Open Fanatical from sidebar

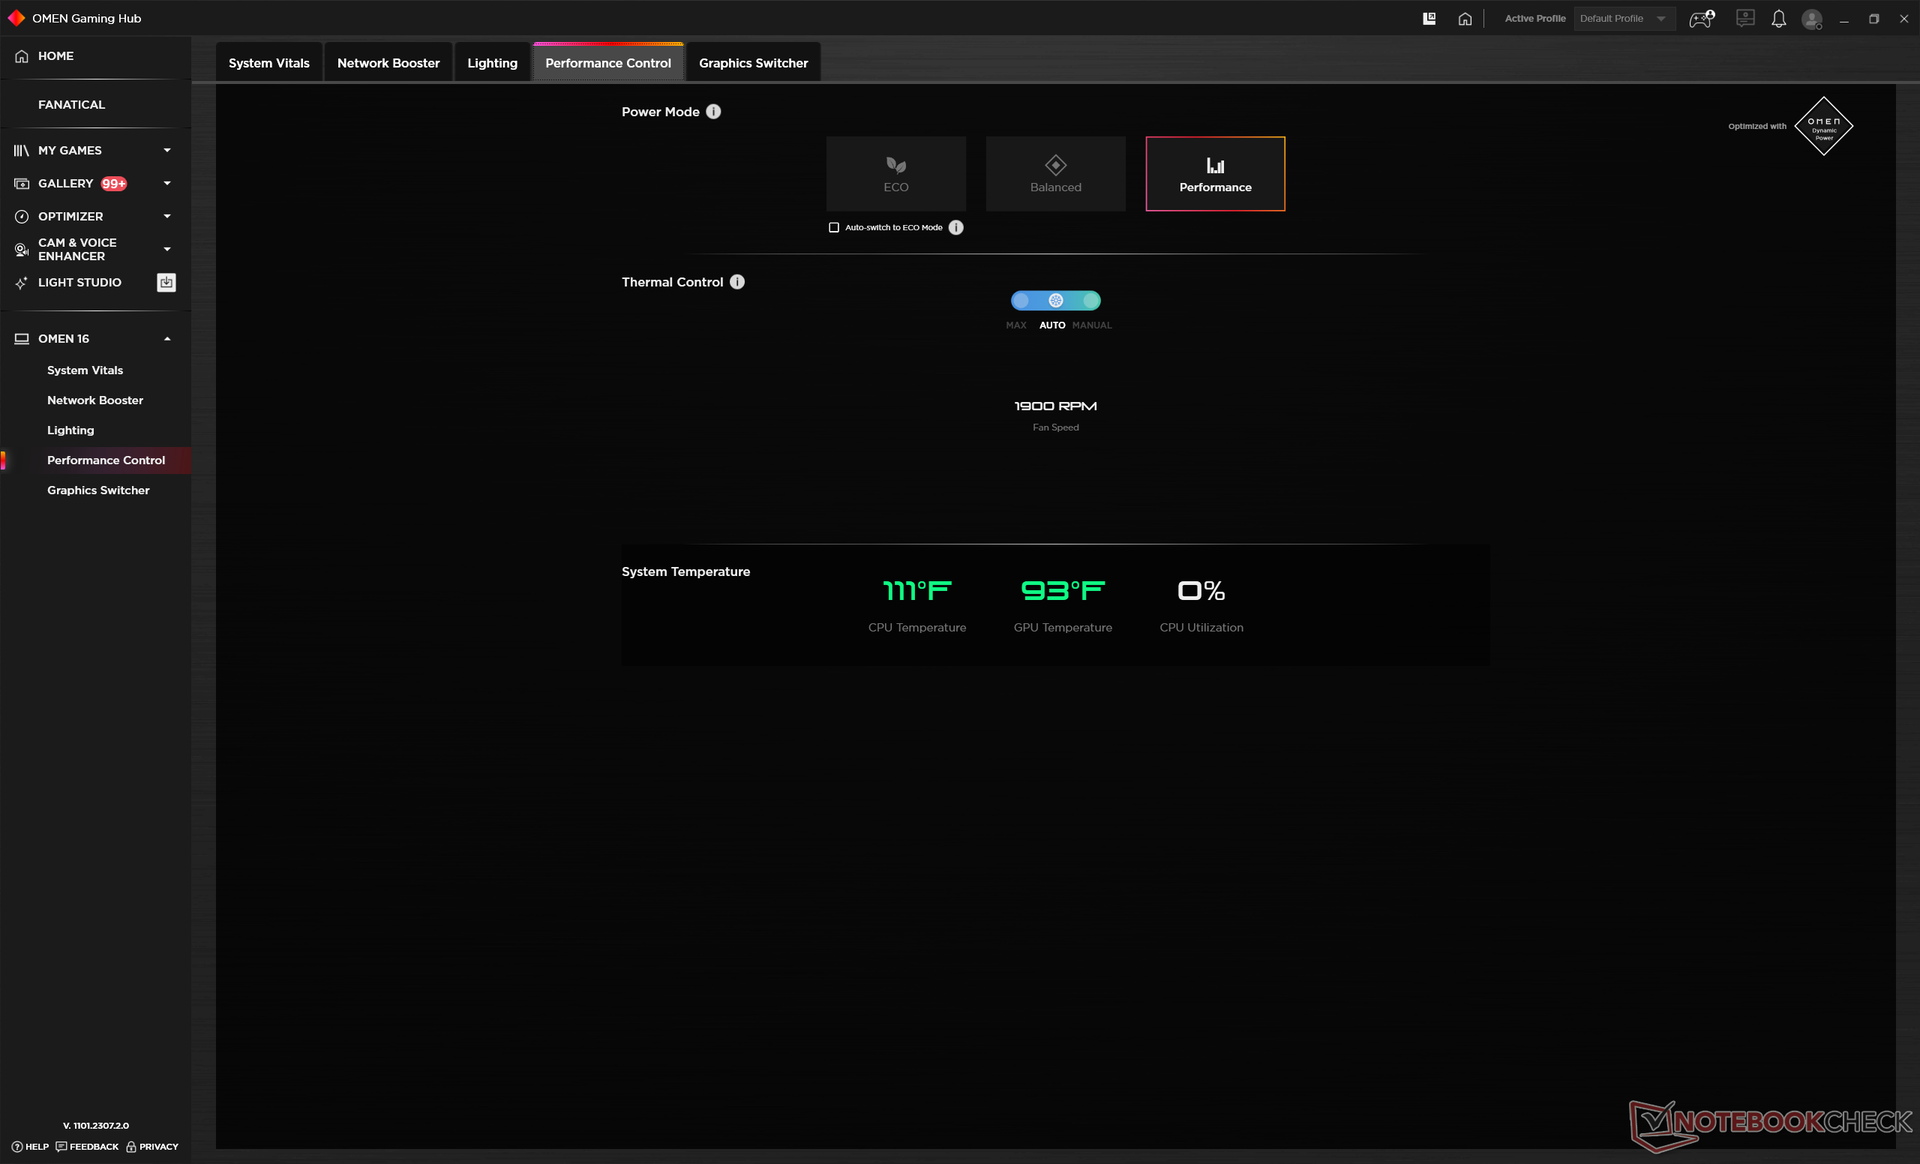tap(71, 105)
